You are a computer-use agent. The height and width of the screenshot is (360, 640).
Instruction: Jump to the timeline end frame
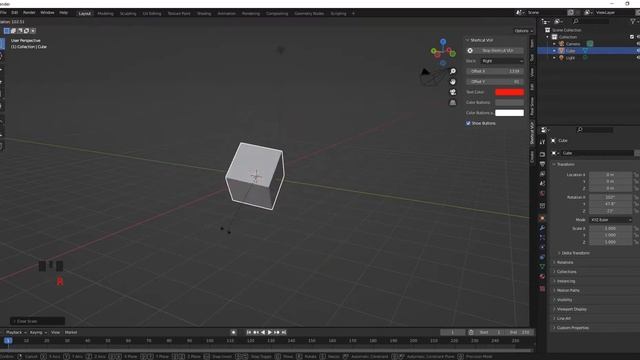[284, 332]
